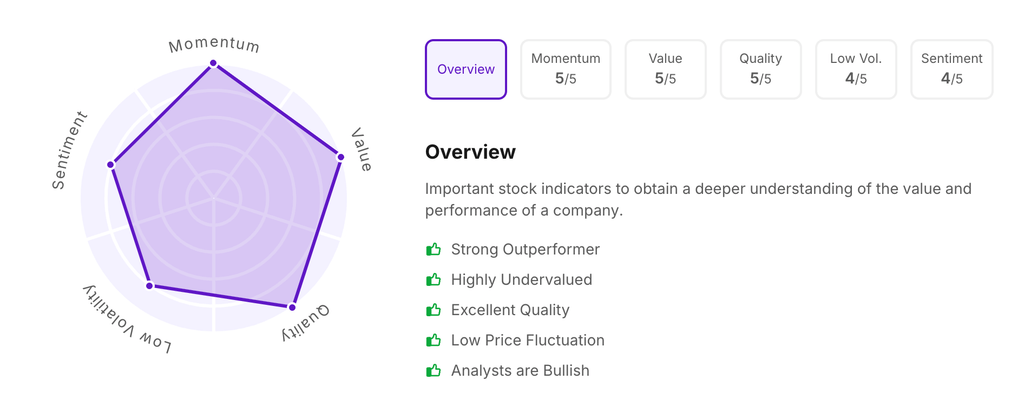Click thumbs-up icon beside Analysts are Bullish
The width and height of the screenshot is (1024, 404).
click(x=433, y=370)
